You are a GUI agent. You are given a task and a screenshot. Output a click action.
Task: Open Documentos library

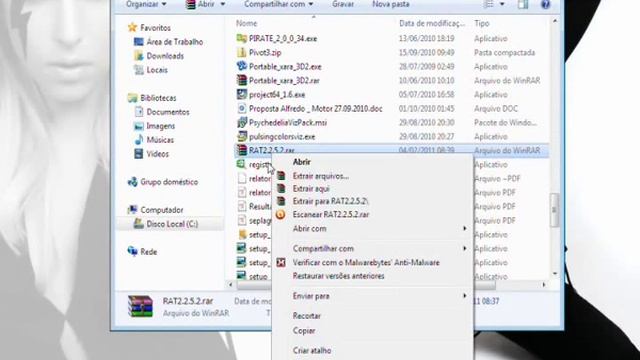pos(168,112)
